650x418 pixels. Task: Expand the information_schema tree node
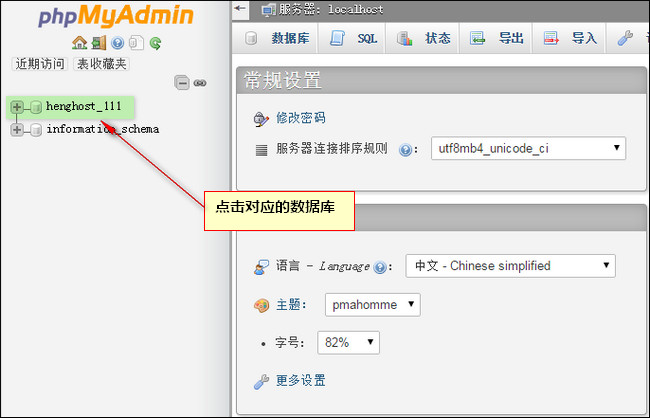click(x=17, y=129)
